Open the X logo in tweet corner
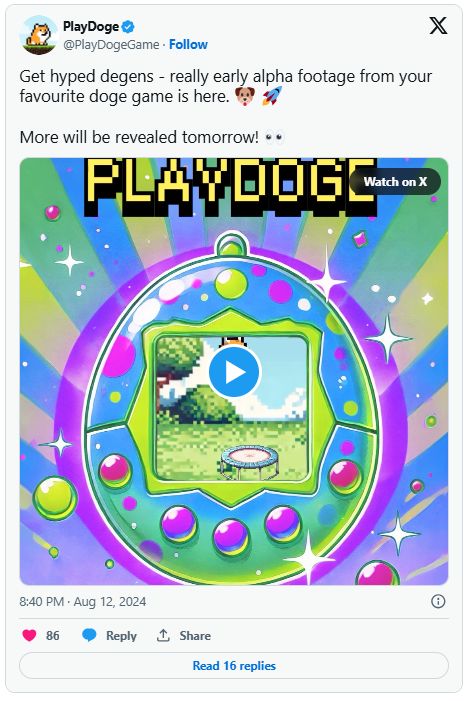 [438, 25]
